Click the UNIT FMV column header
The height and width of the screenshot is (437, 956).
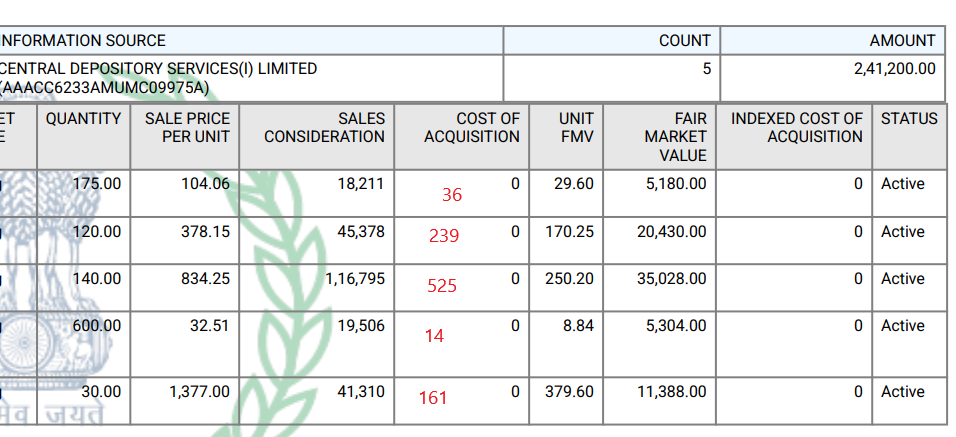tap(575, 127)
